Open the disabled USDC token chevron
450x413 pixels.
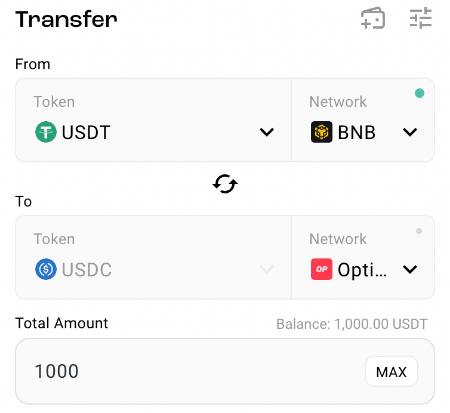click(267, 269)
